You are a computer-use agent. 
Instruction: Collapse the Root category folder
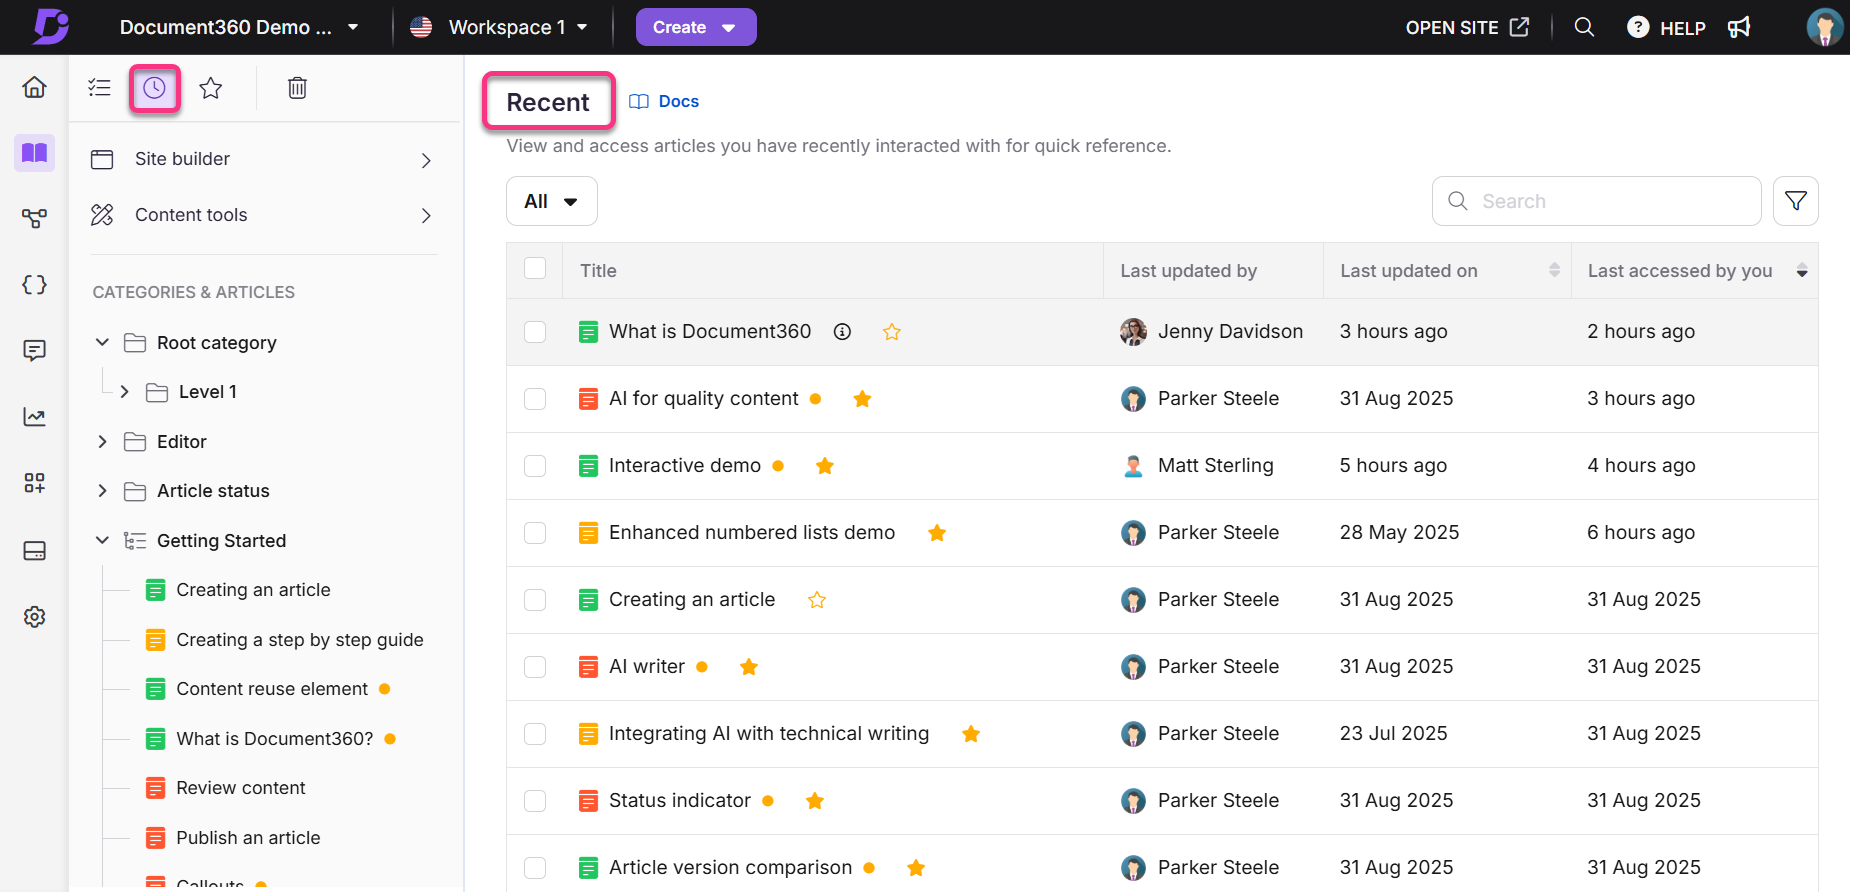[102, 343]
